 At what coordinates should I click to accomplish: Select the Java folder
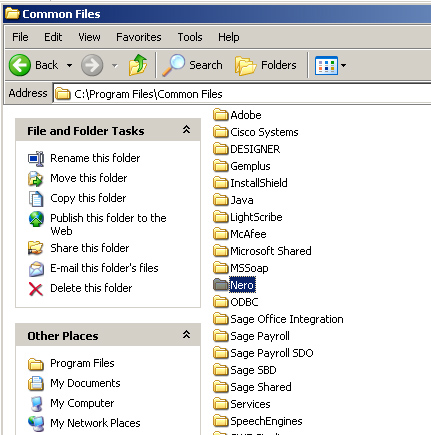pyautogui.click(x=233, y=200)
